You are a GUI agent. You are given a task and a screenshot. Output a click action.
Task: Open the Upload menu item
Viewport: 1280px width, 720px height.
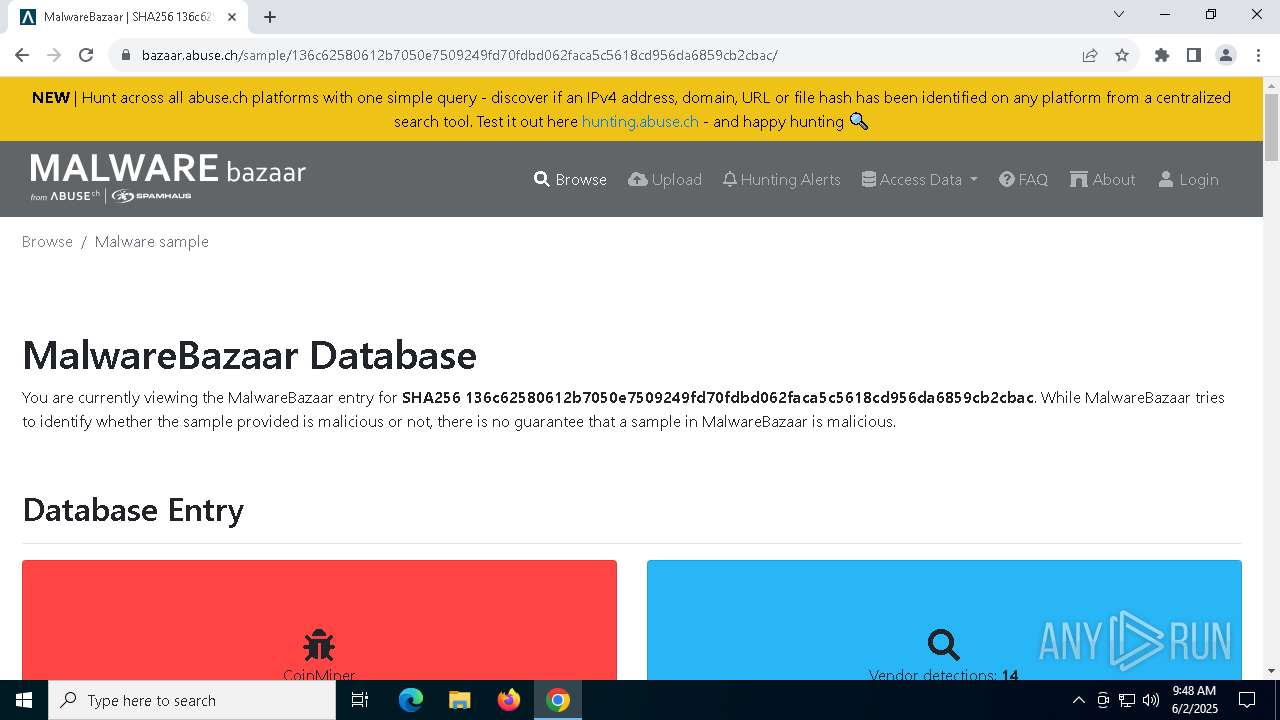[665, 179]
